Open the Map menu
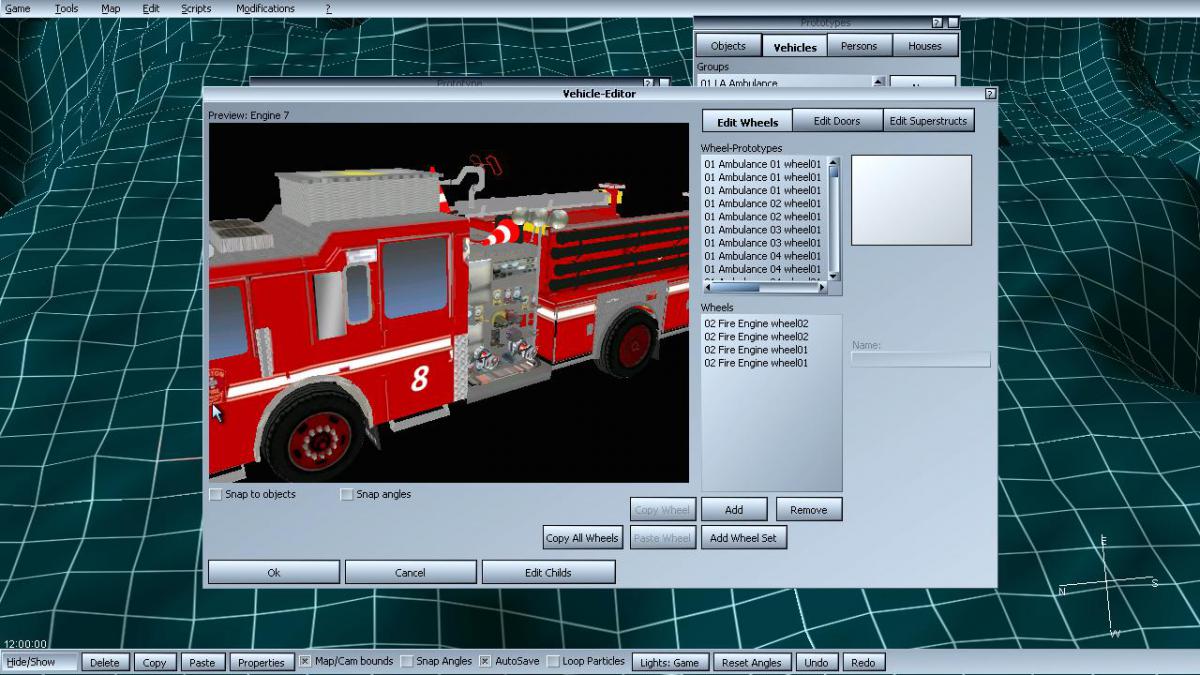 pyautogui.click(x=110, y=8)
